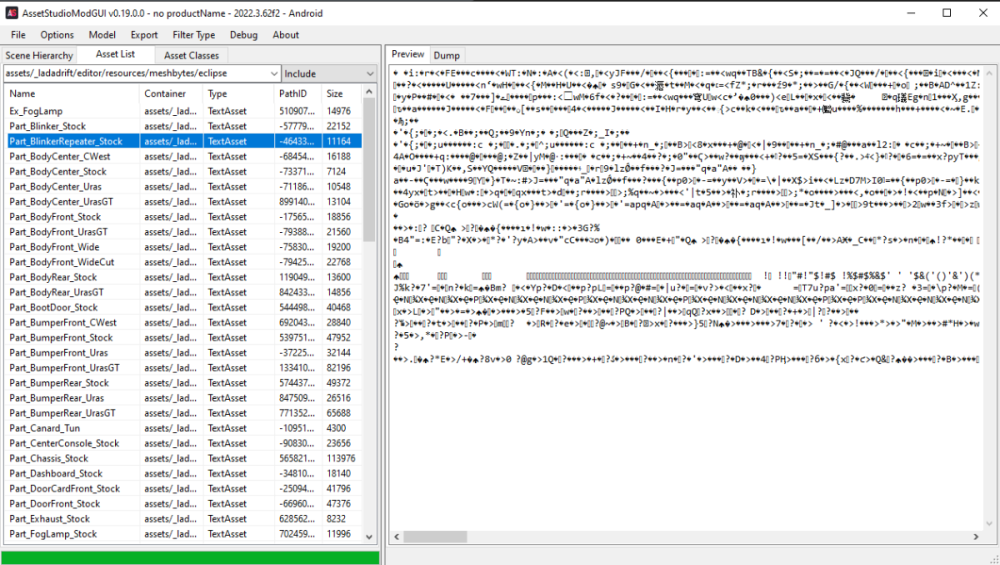The width and height of the screenshot is (1000, 565).
Task: Open the Export menu
Action: [144, 35]
